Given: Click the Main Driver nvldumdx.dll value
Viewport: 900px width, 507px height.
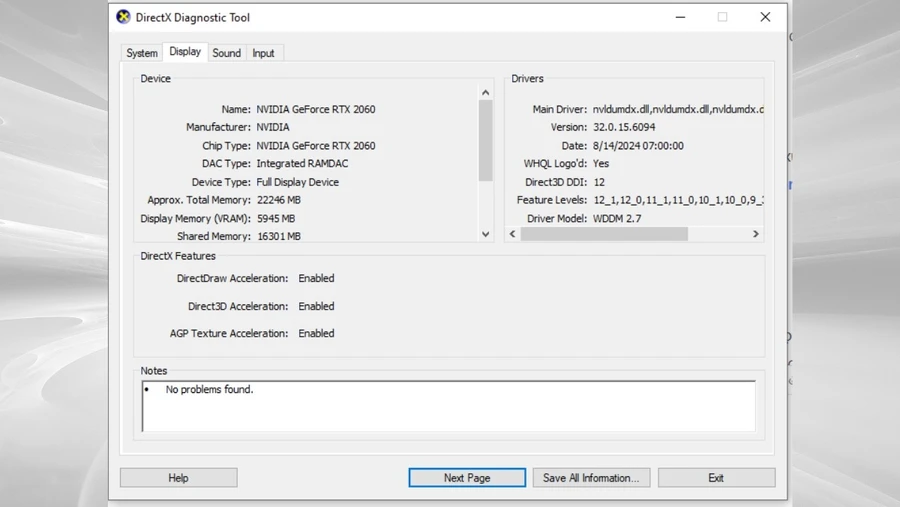Looking at the screenshot, I should coord(678,109).
